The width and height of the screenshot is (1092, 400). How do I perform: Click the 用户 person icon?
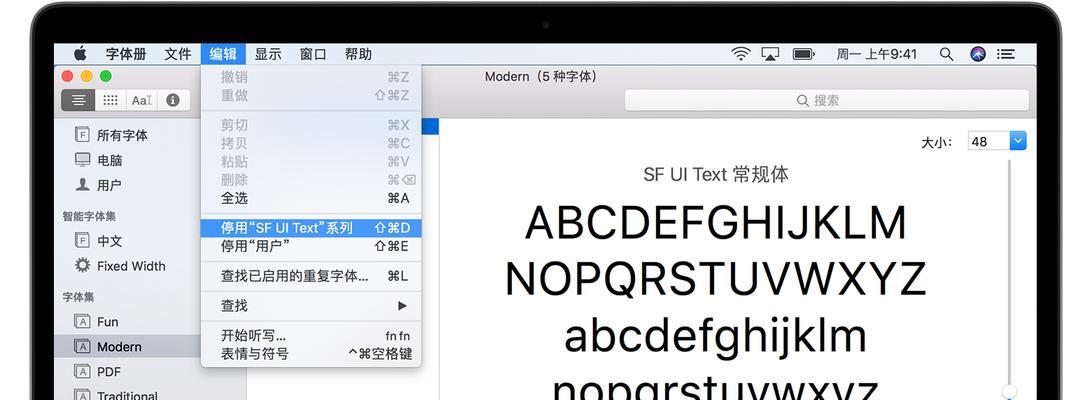[x=82, y=185]
